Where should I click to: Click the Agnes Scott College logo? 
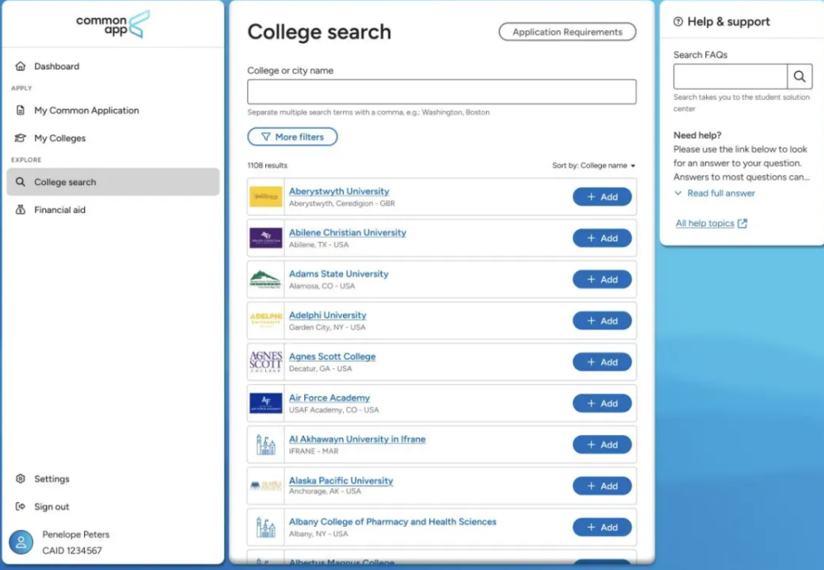(x=266, y=362)
